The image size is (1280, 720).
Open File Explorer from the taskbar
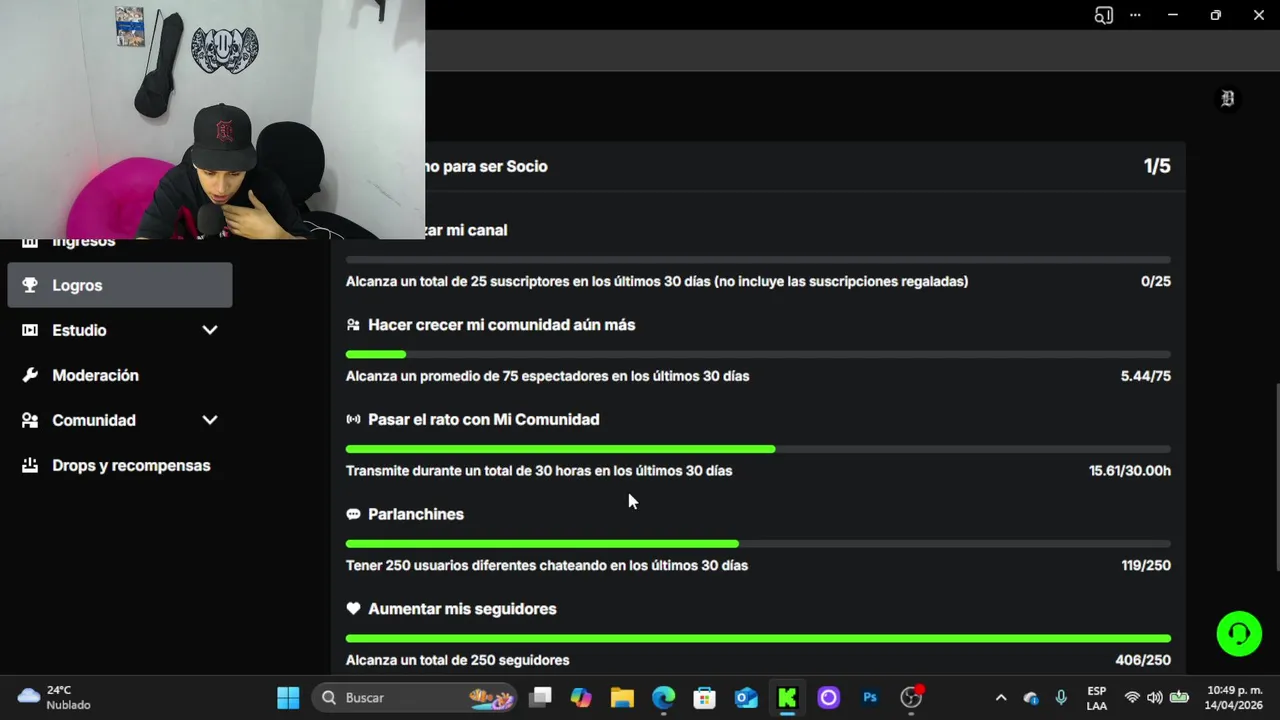click(x=622, y=697)
